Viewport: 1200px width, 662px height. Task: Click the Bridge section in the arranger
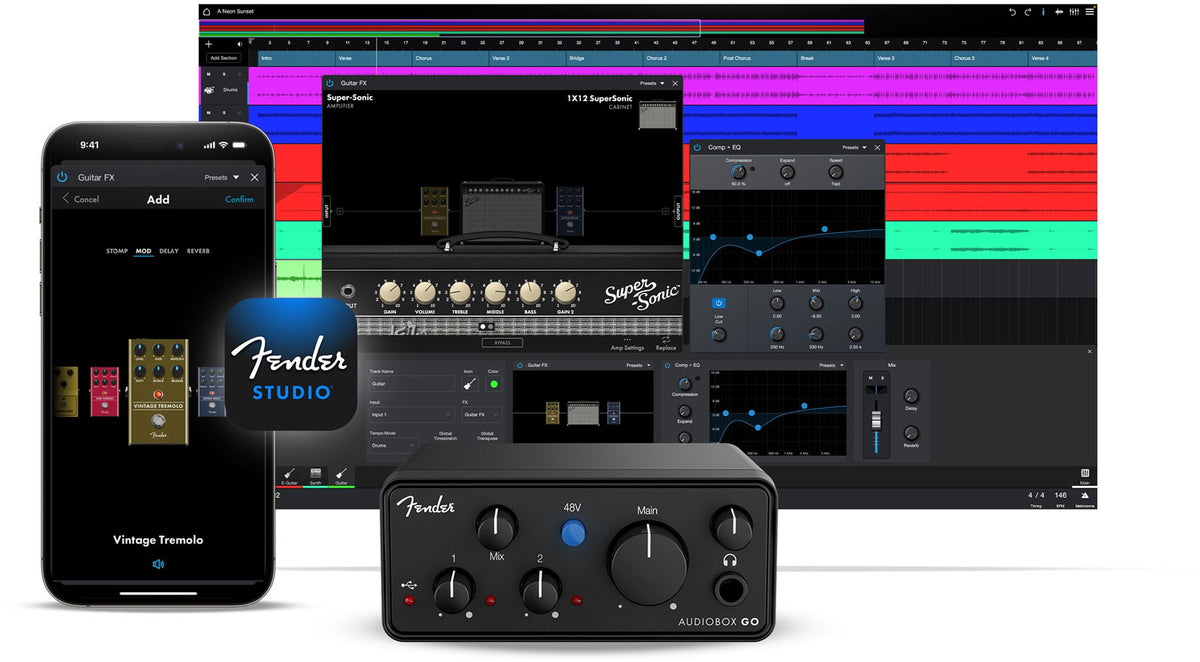(x=602, y=58)
